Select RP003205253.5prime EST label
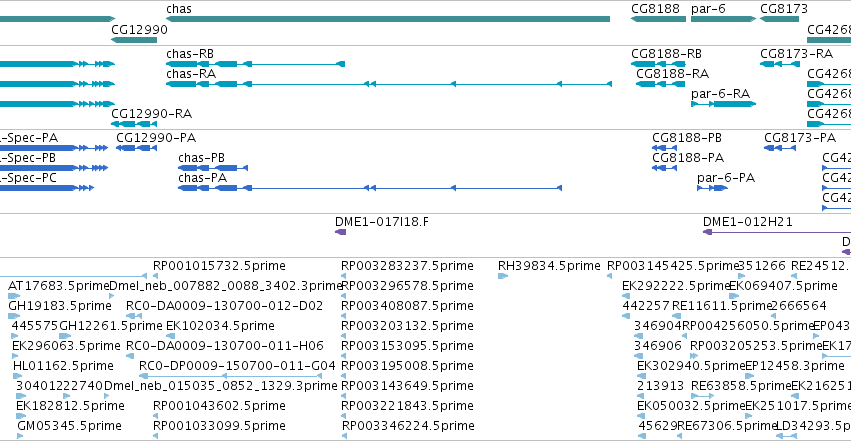 [x=756, y=346]
